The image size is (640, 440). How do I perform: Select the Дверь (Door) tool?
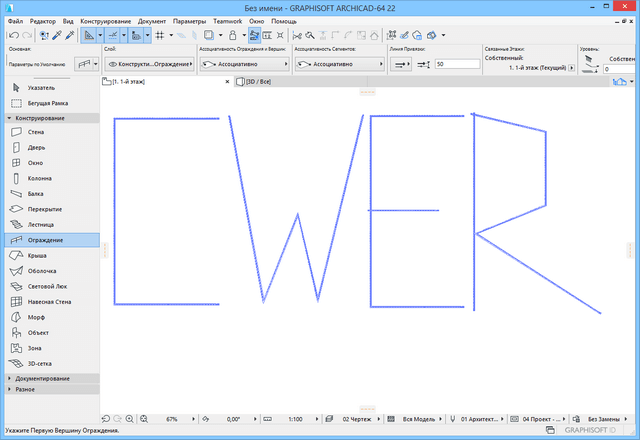35,147
